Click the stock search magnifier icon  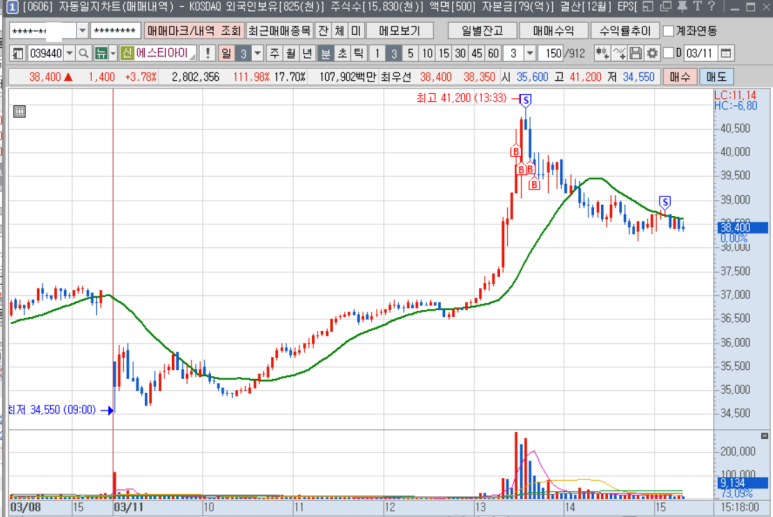[85, 52]
